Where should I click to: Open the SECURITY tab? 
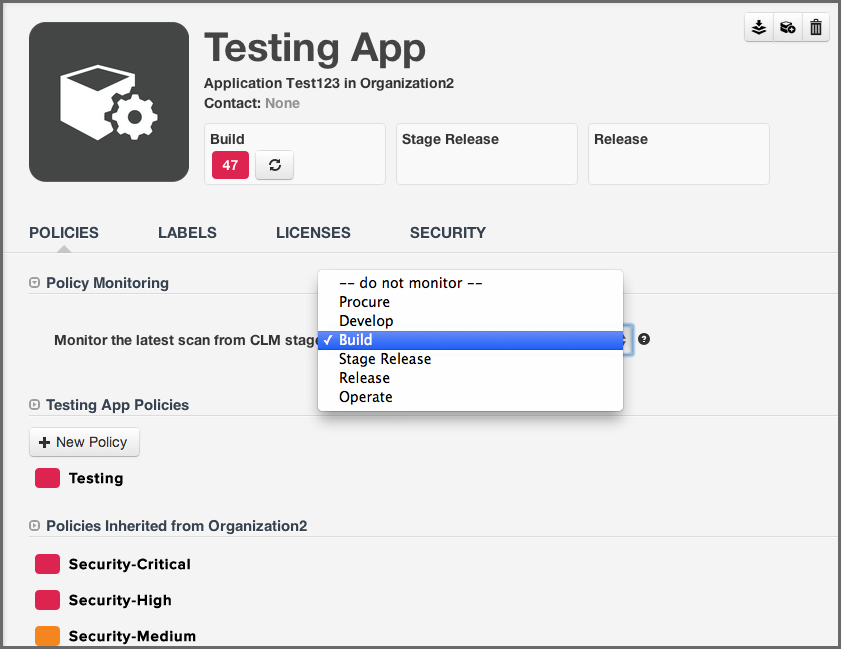point(447,232)
